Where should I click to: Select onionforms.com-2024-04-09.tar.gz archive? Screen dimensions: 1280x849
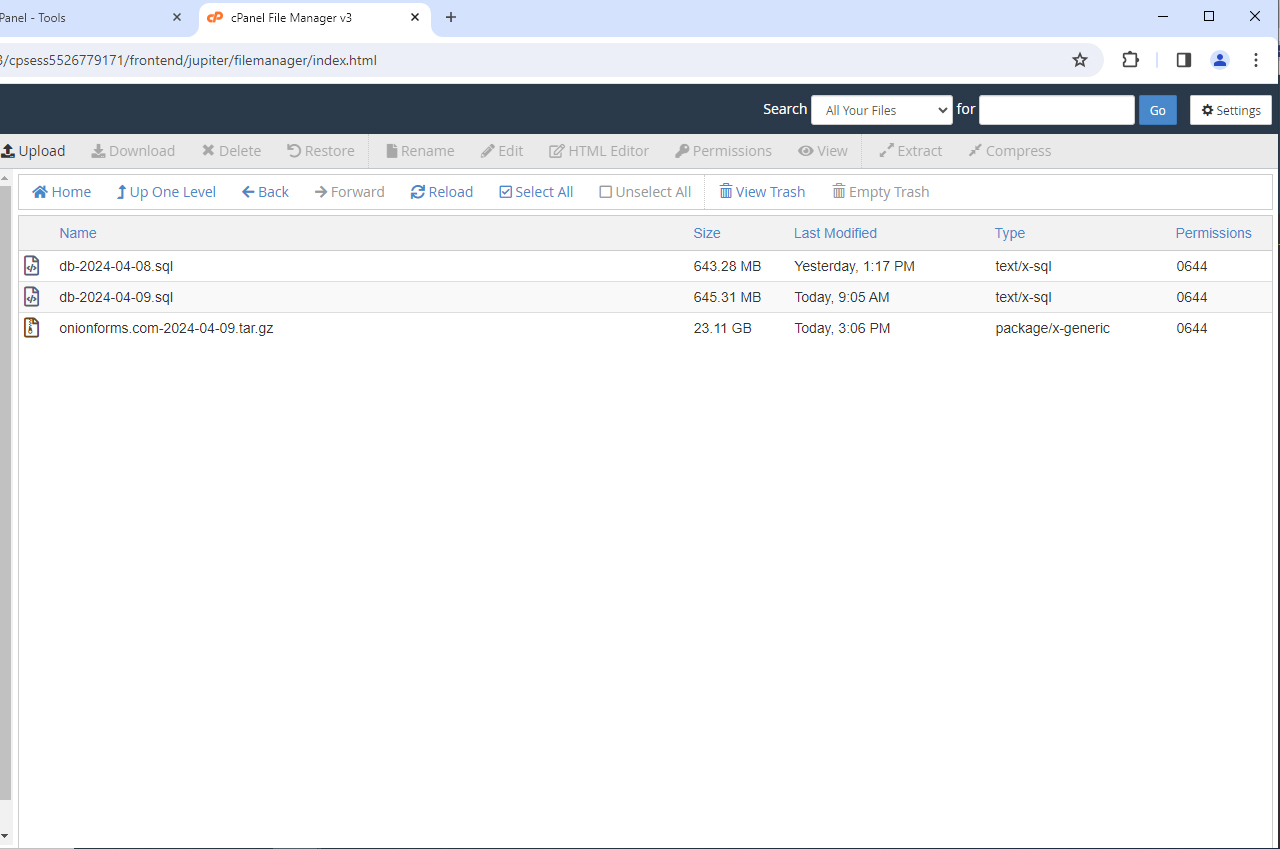(166, 328)
